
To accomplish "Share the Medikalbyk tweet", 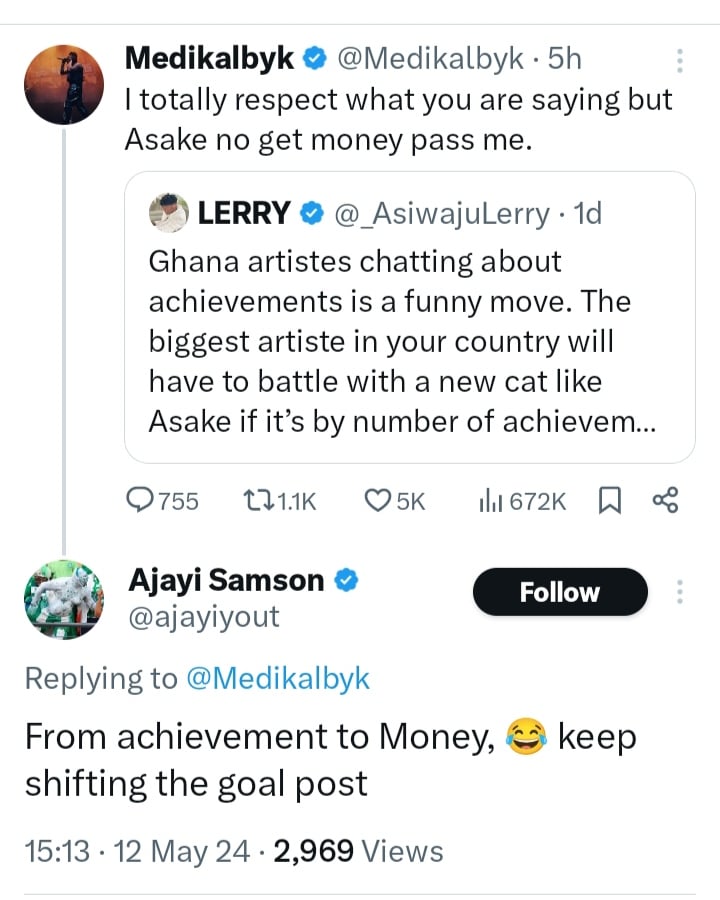I will pyautogui.click(x=665, y=500).
